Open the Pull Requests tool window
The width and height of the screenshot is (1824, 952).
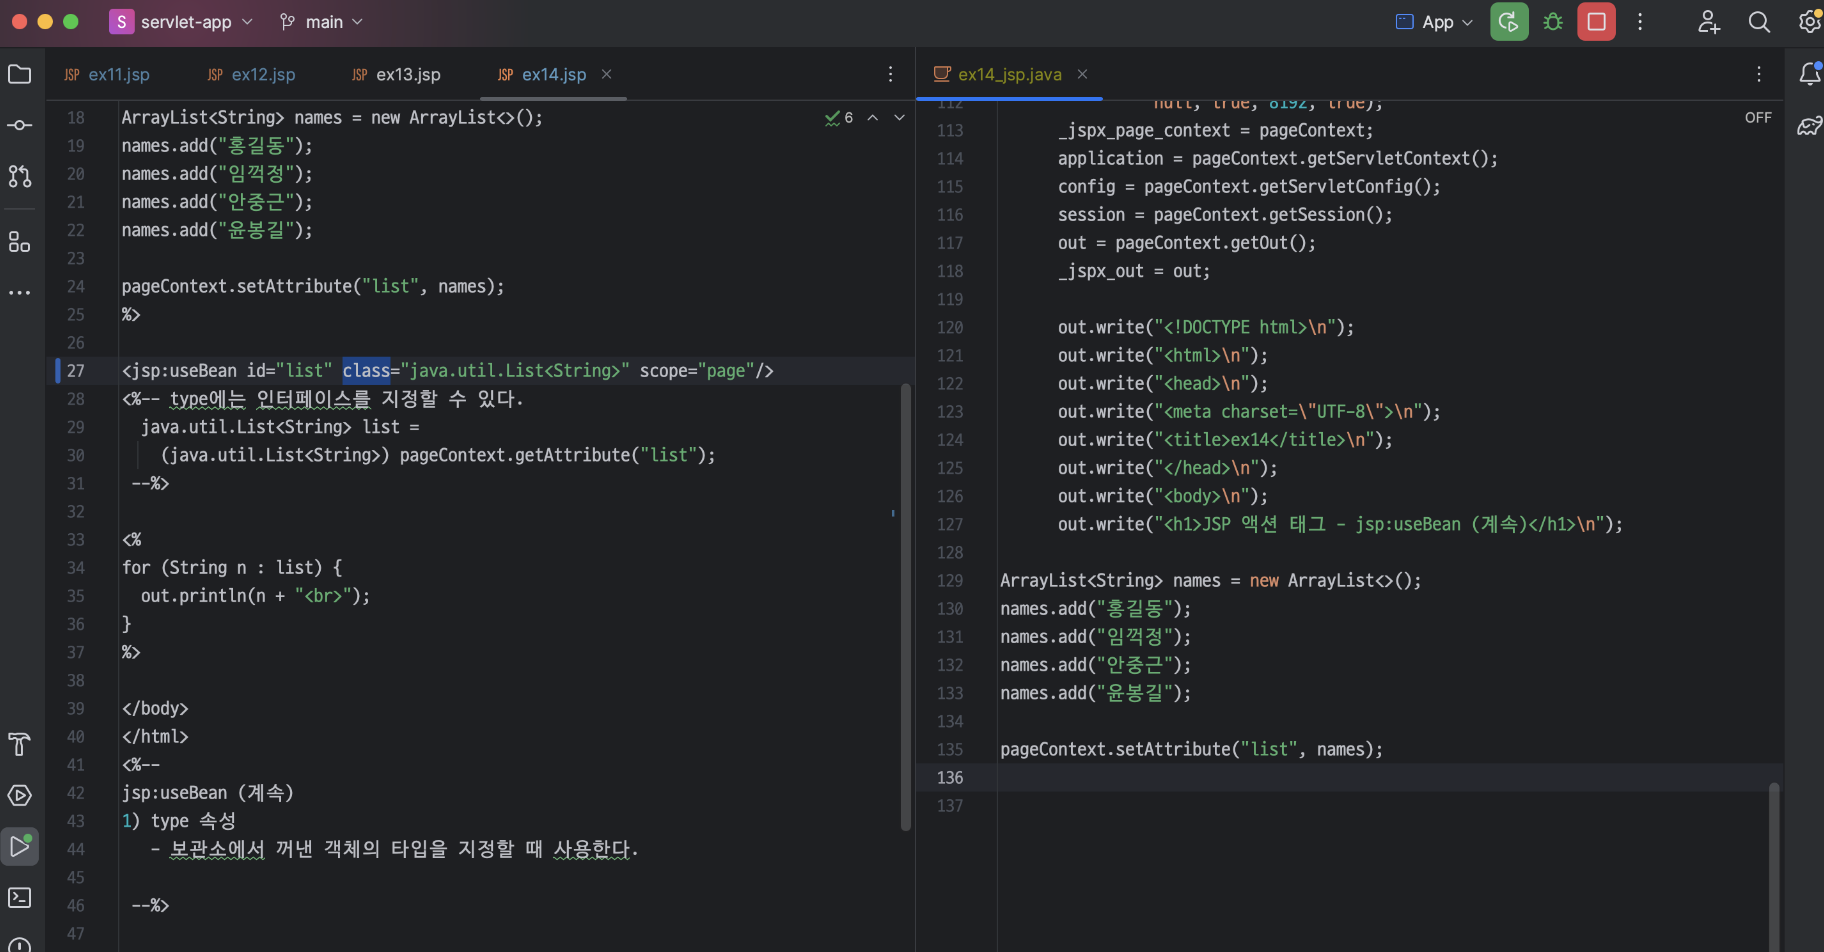click(x=20, y=176)
